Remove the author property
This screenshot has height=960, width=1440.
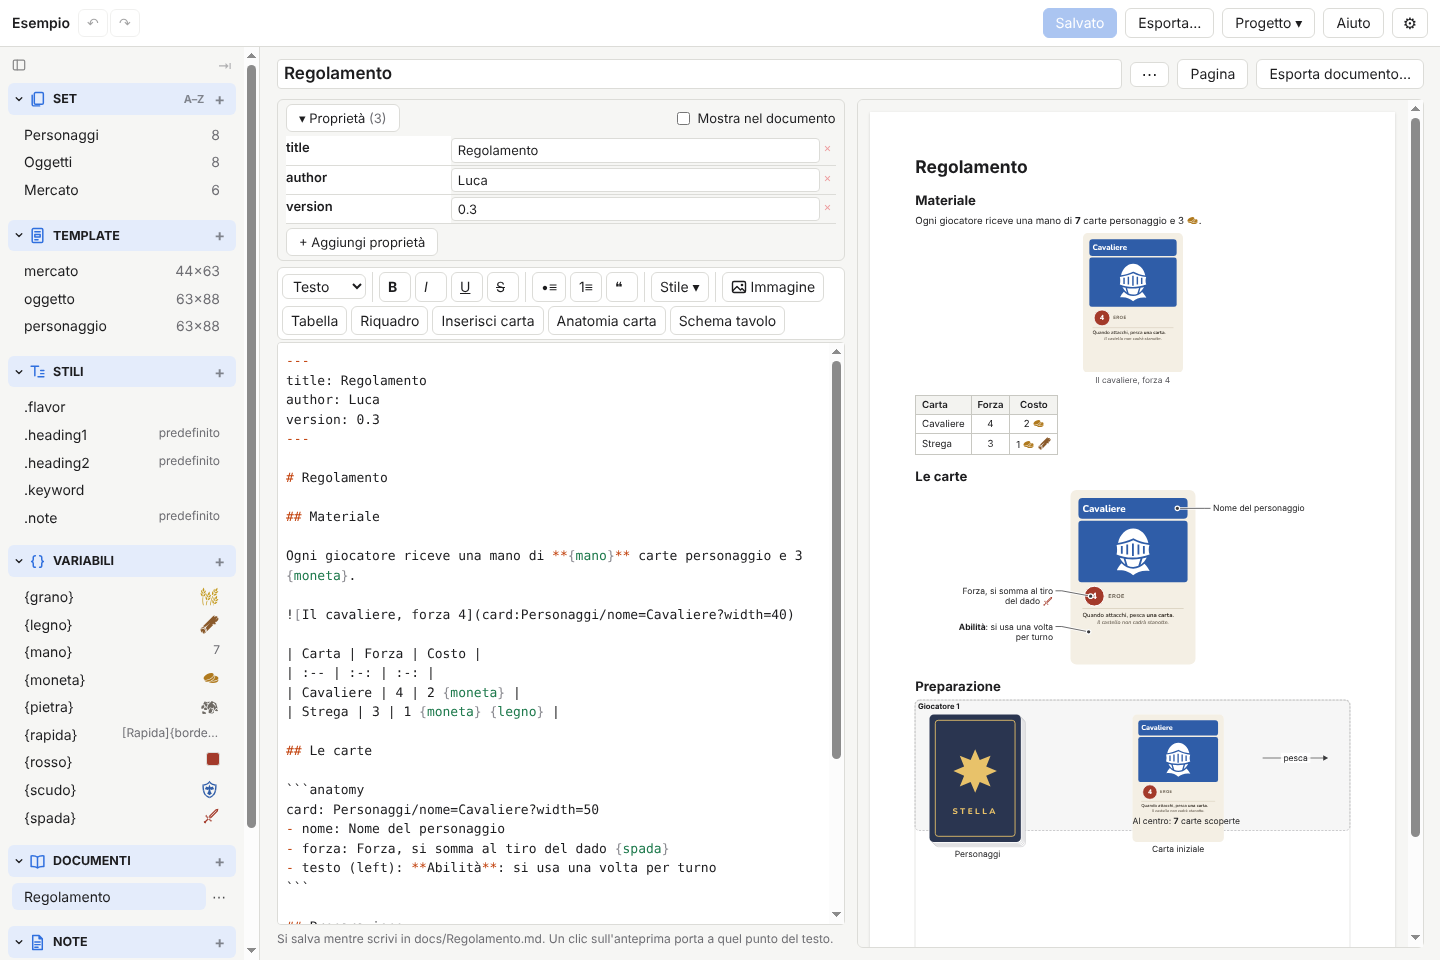click(x=827, y=179)
